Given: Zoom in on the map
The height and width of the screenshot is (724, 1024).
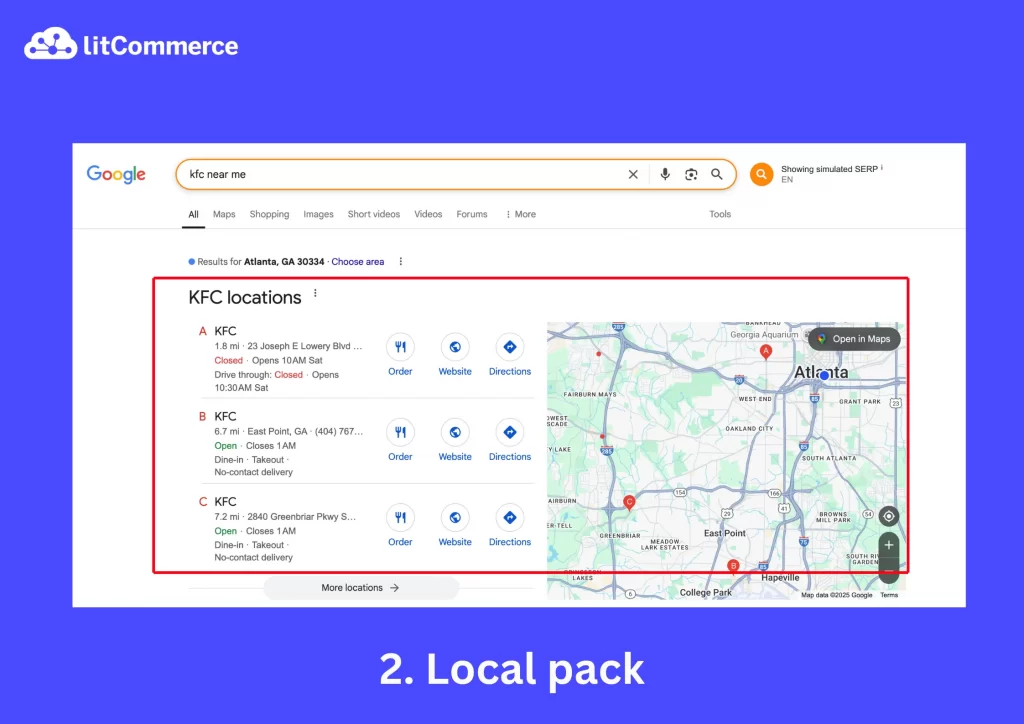Looking at the screenshot, I should (x=889, y=545).
